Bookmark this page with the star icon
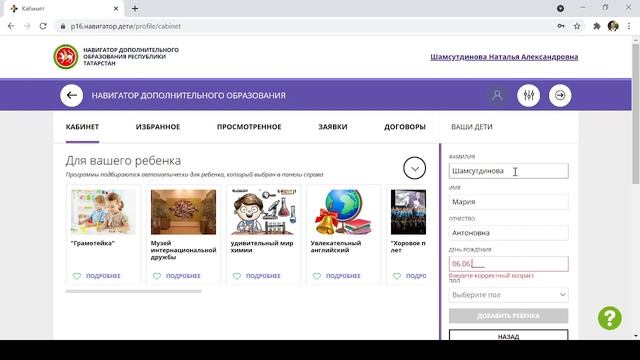Screen dimensions: 640x360 tap(577, 26)
